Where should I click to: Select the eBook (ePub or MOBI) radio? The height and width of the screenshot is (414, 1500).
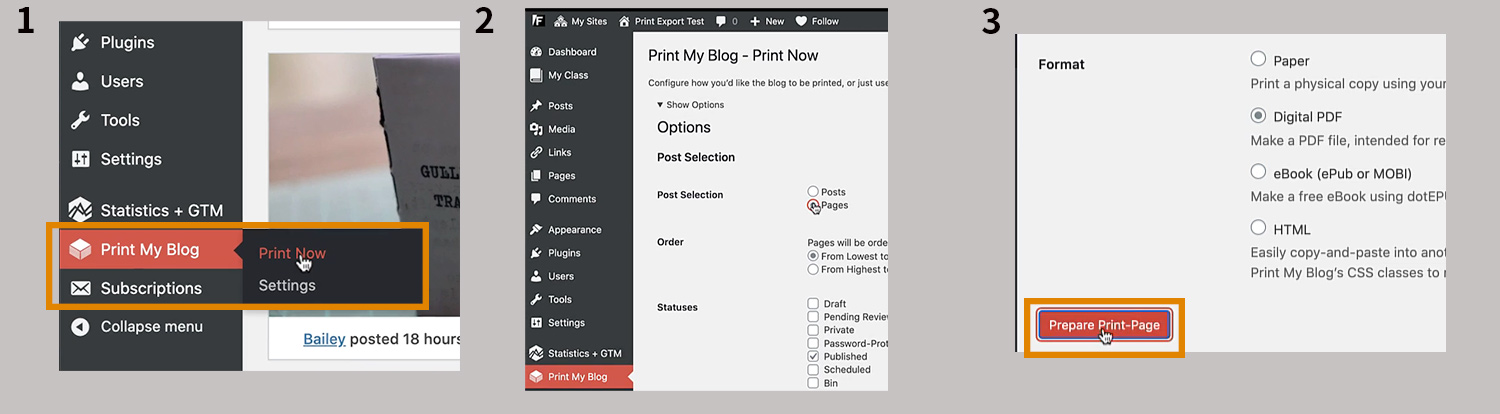[1258, 172]
